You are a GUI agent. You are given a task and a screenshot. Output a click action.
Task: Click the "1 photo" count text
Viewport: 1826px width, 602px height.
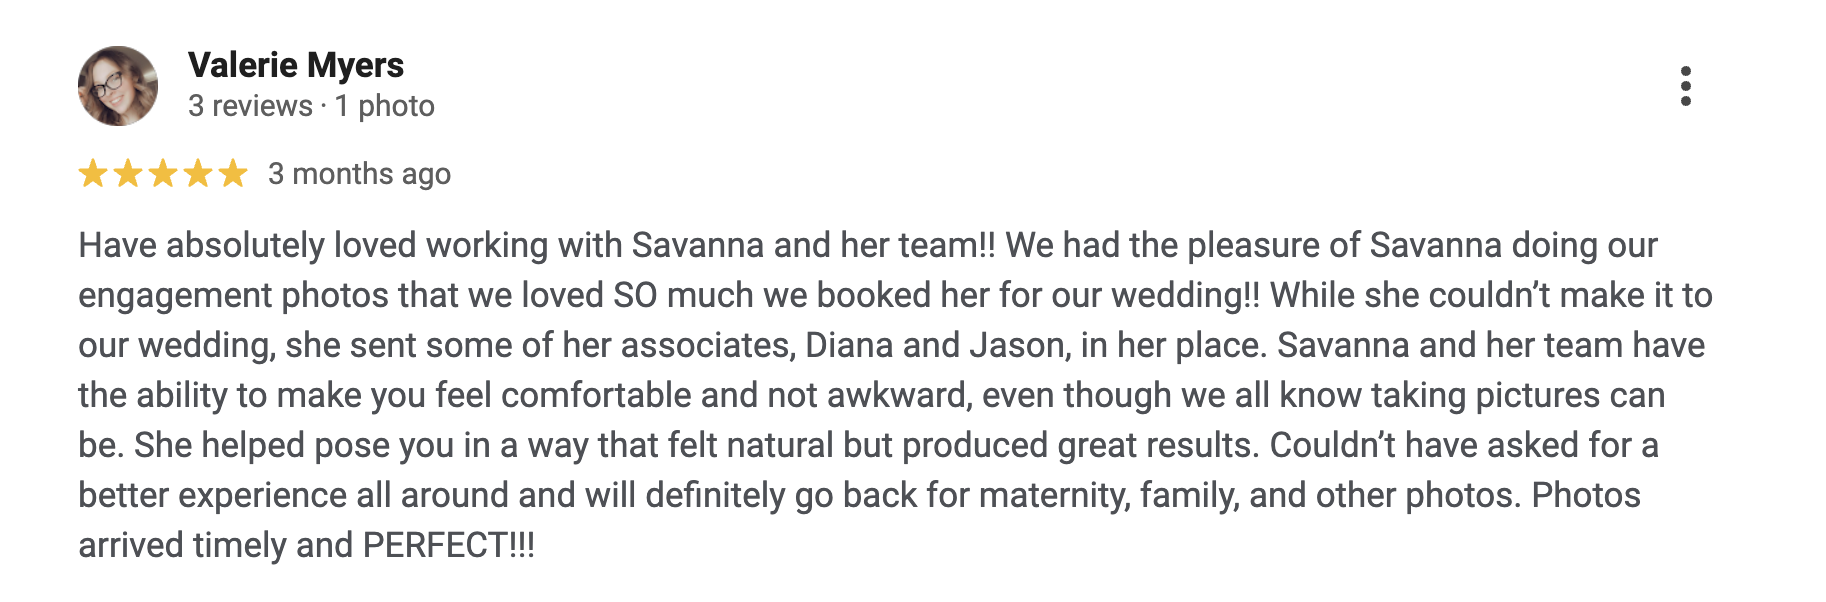(385, 106)
